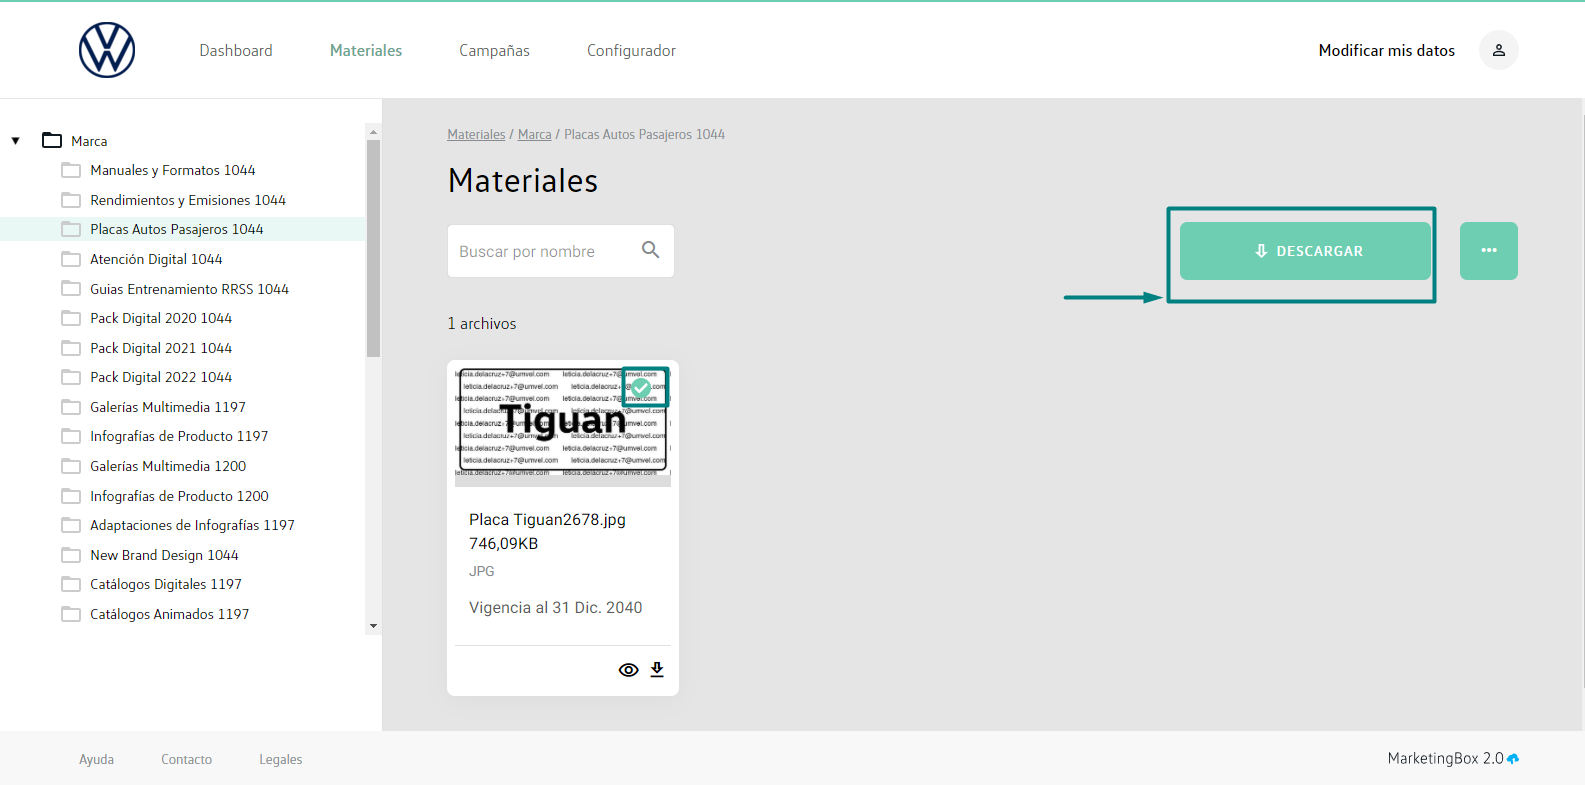The width and height of the screenshot is (1585, 785).
Task: Click the Volkswagen logo
Action: coord(107,50)
